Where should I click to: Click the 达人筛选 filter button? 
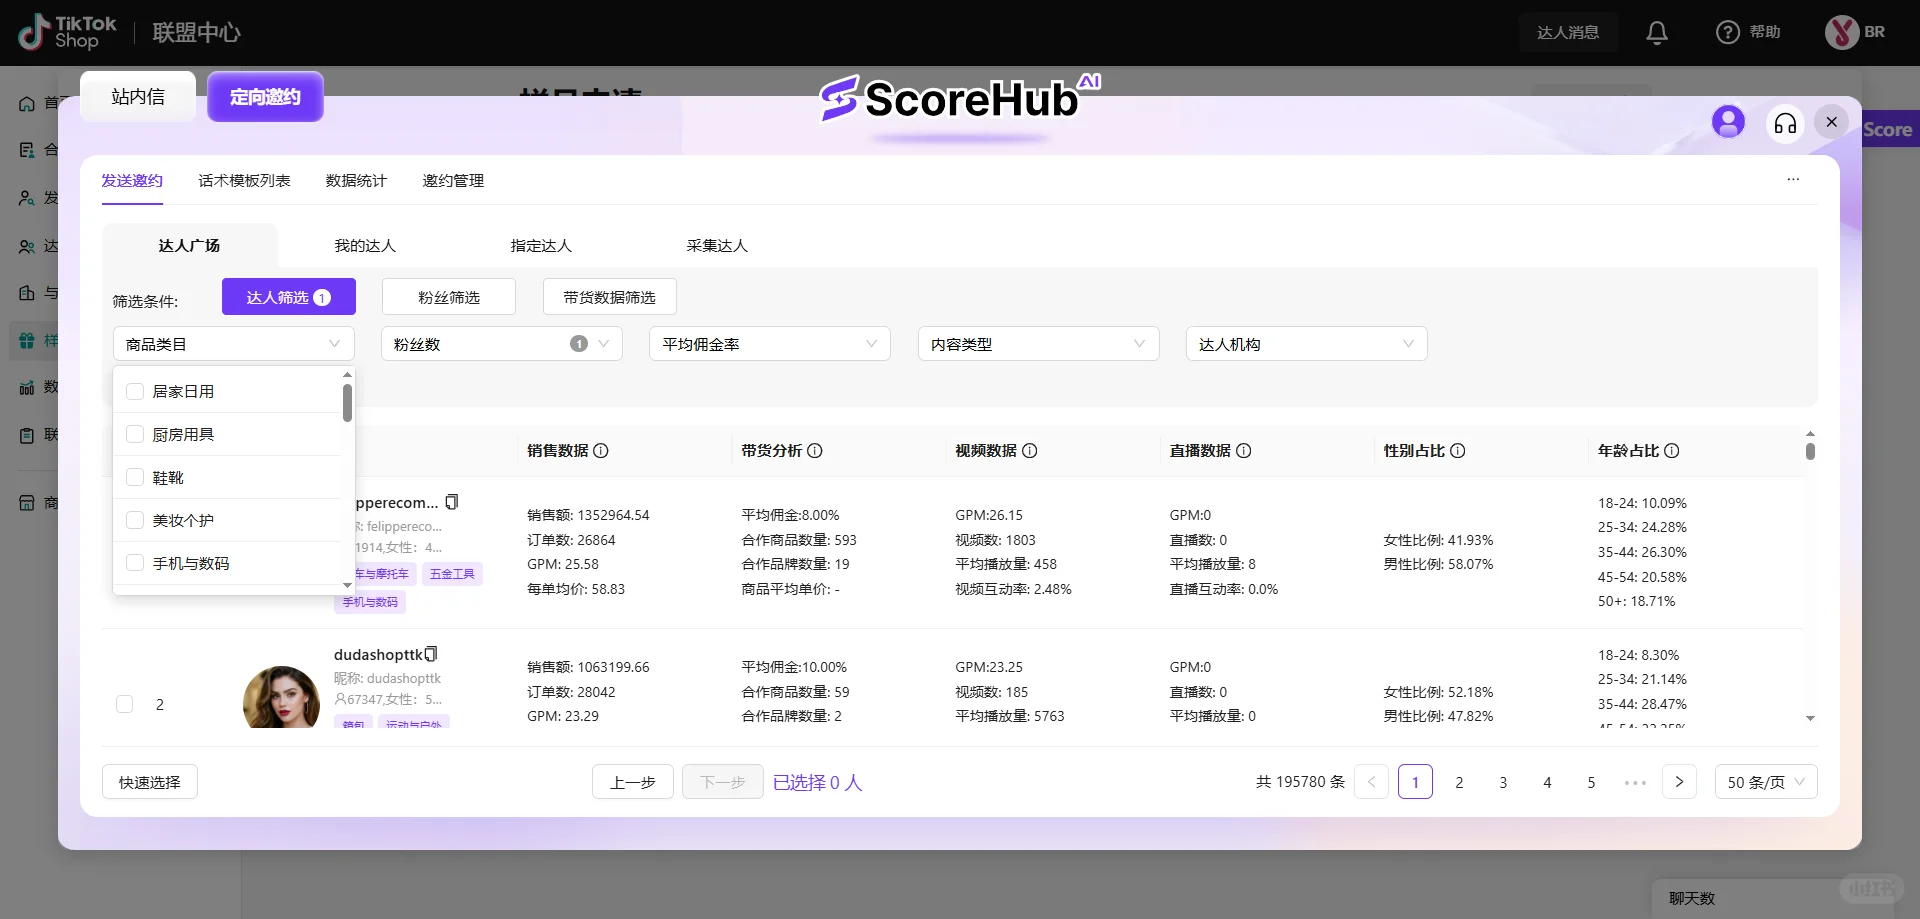[289, 297]
